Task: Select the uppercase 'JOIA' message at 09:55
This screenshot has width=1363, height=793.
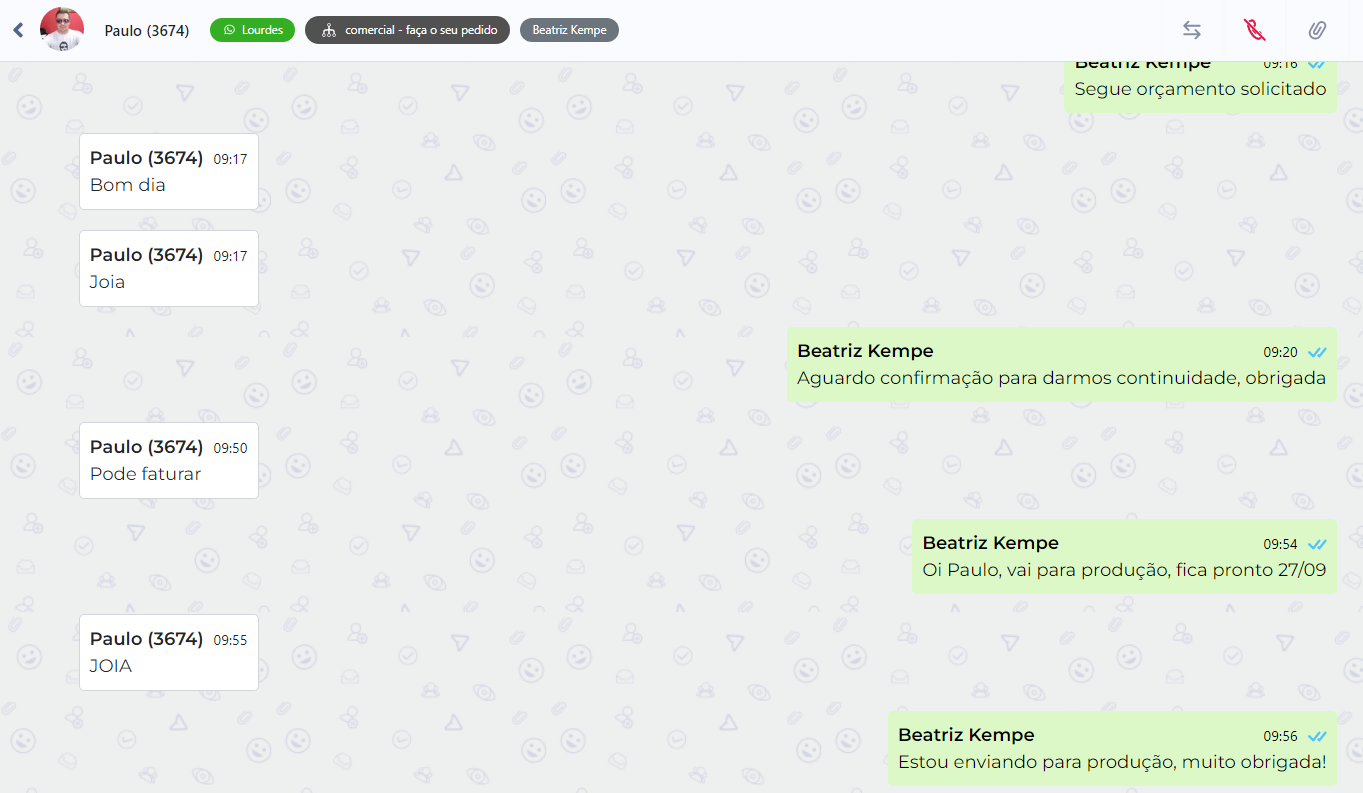Action: point(168,653)
